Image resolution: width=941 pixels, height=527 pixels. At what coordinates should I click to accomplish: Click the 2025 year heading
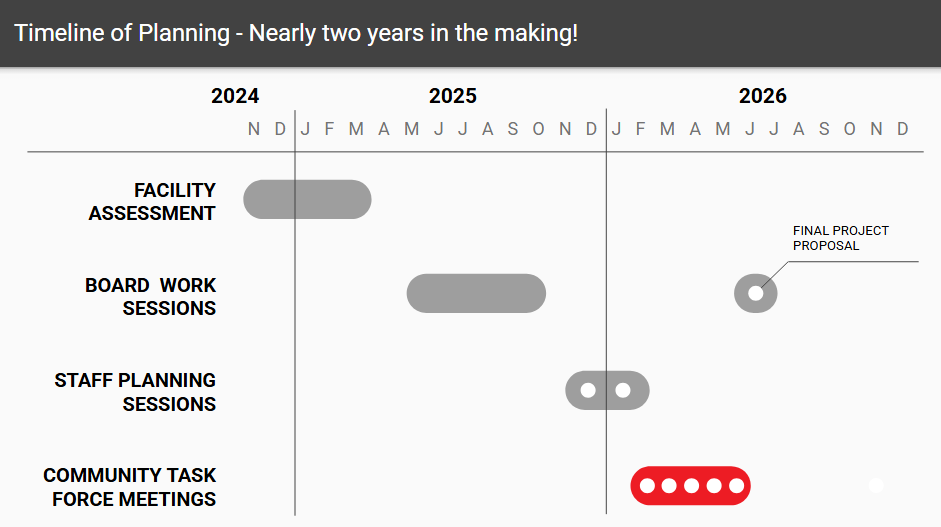(x=452, y=96)
